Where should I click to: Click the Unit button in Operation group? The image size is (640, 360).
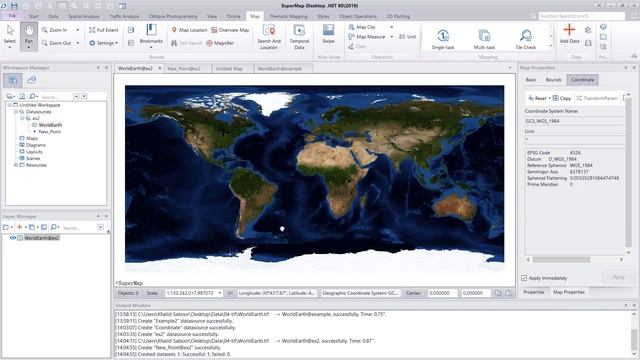click(407, 36)
